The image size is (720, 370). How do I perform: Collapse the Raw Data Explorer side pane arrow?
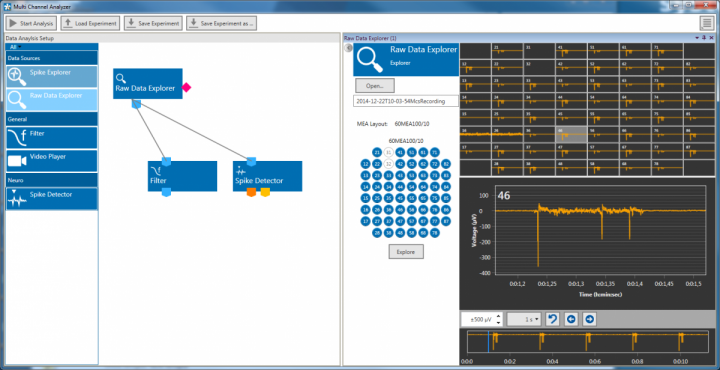348,48
